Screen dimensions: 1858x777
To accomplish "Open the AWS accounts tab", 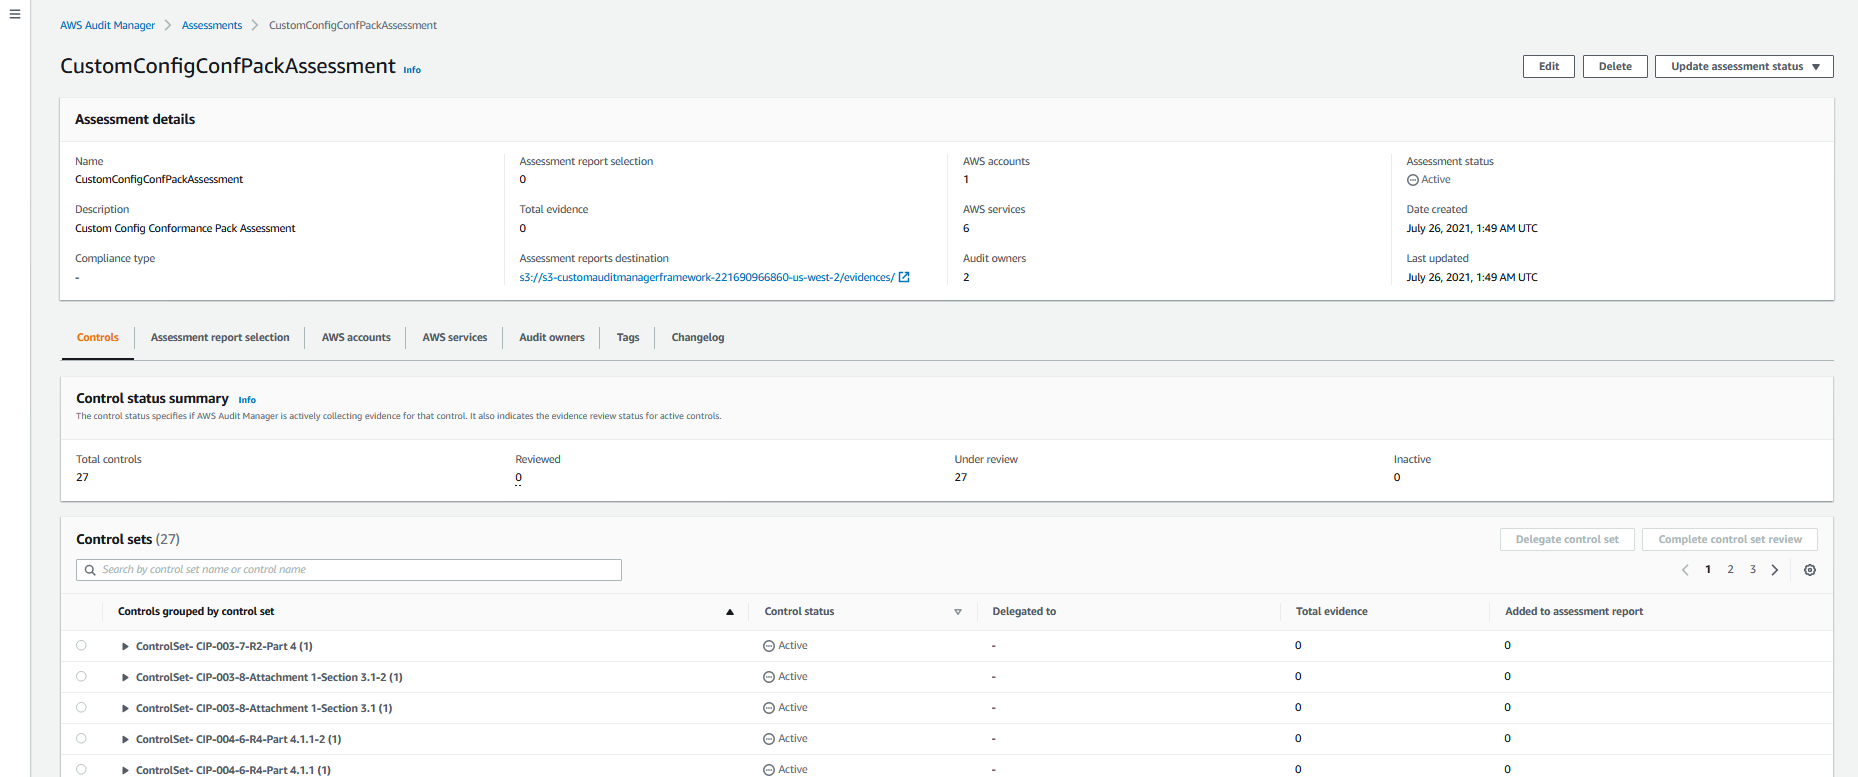I will (356, 338).
